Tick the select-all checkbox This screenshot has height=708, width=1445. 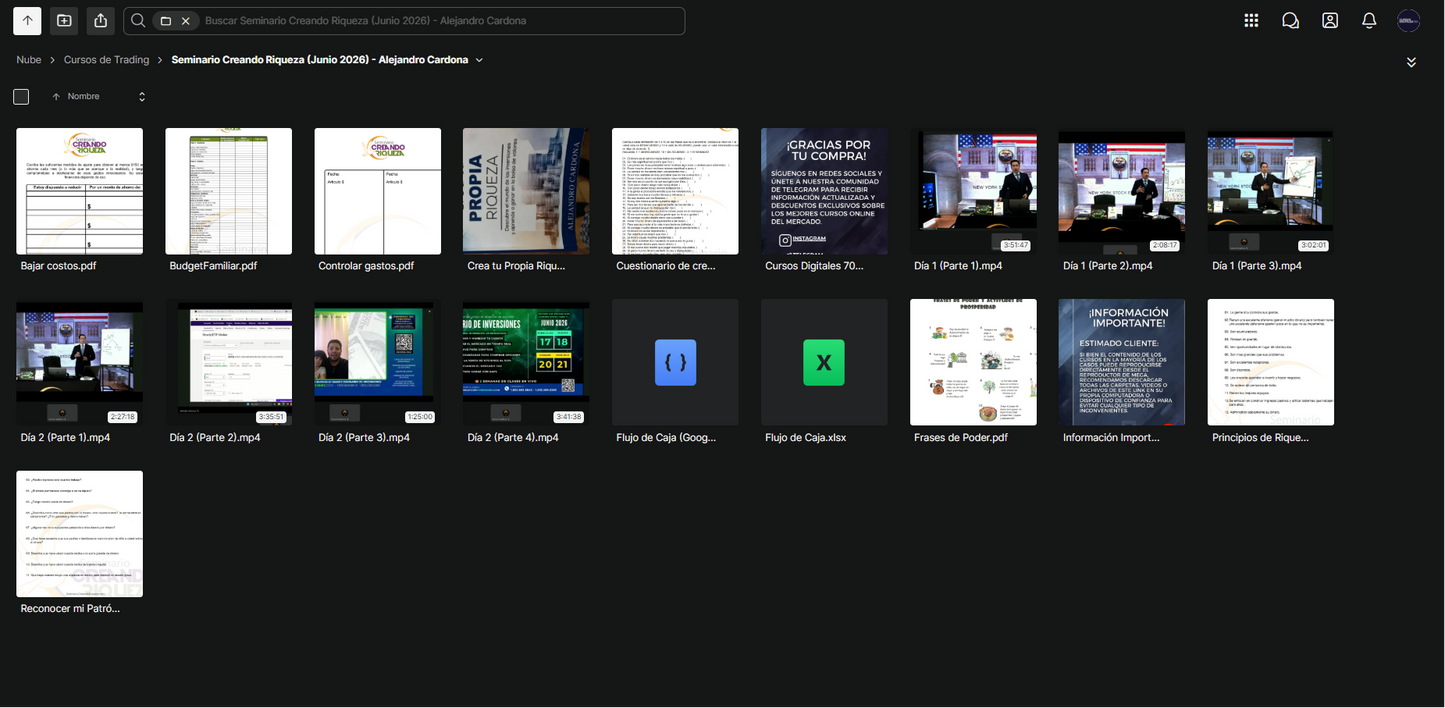coord(21,97)
